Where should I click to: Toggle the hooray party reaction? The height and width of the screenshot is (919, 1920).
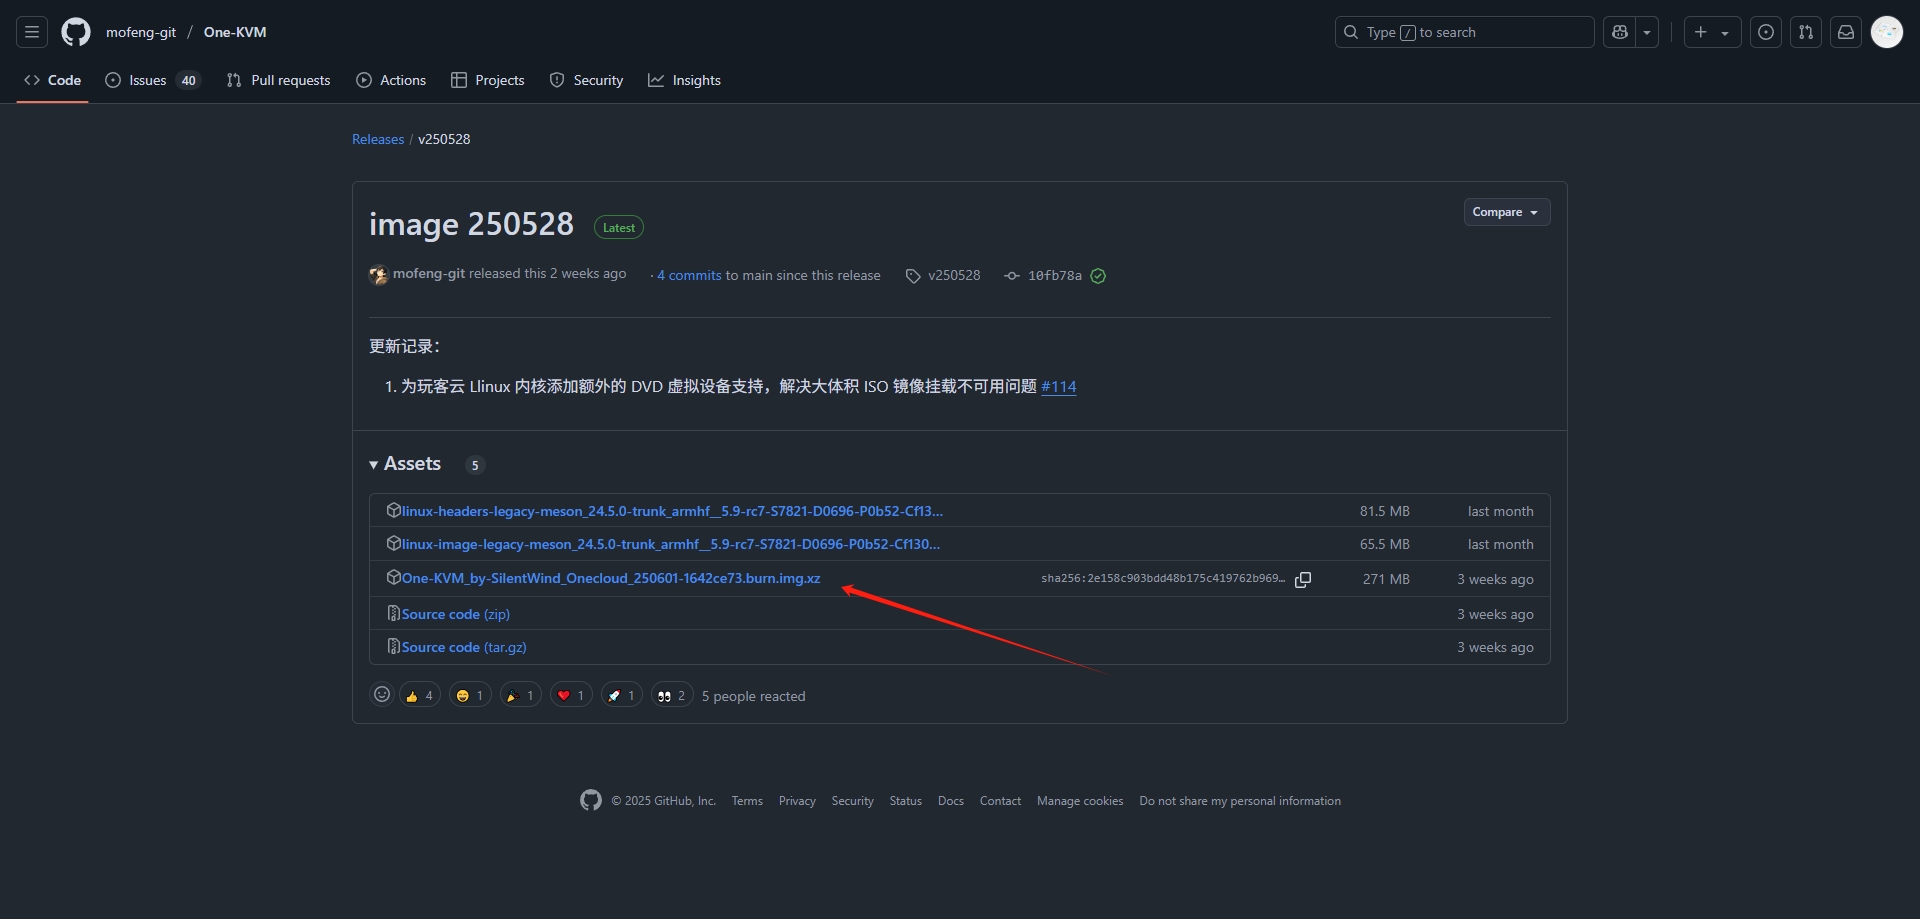tap(521, 695)
